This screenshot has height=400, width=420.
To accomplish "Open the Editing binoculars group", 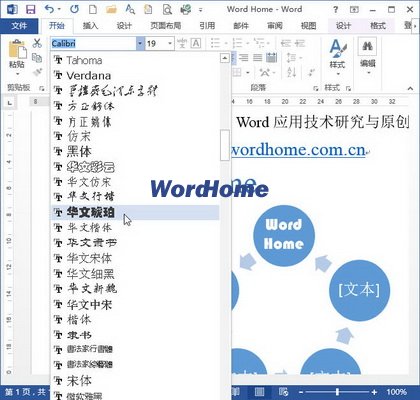I will [x=367, y=56].
